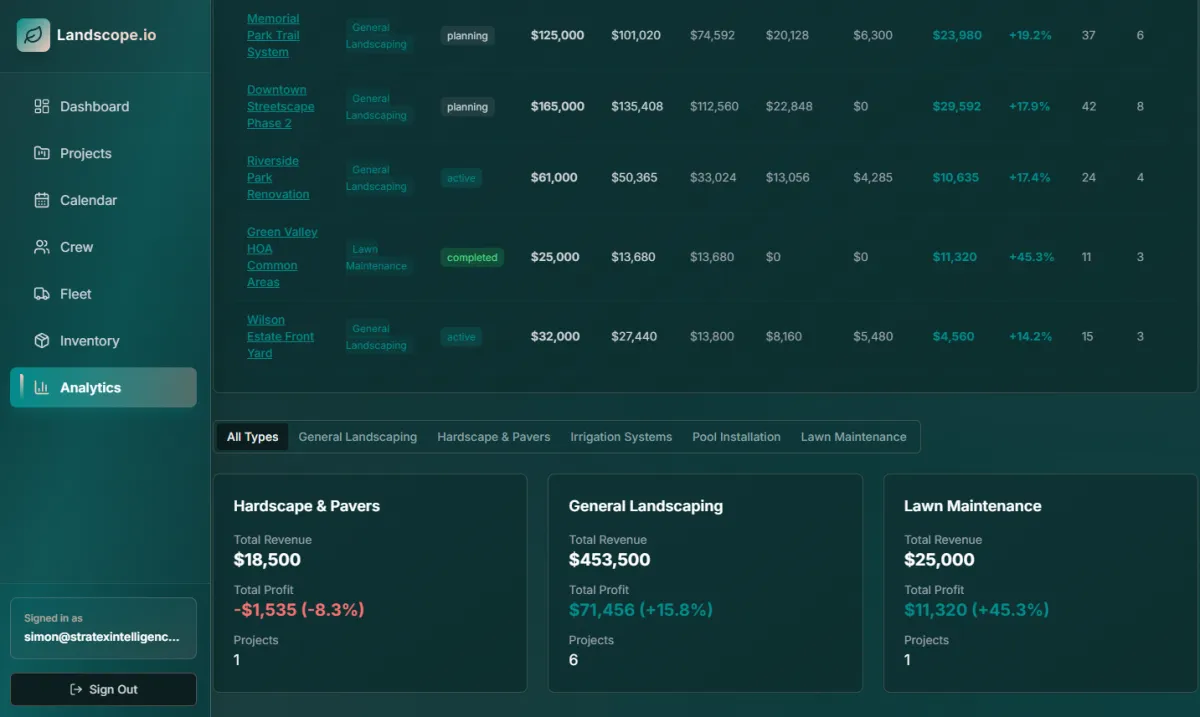Click the $23,980 profit value
Viewport: 1200px width, 717px height.
[957, 35]
